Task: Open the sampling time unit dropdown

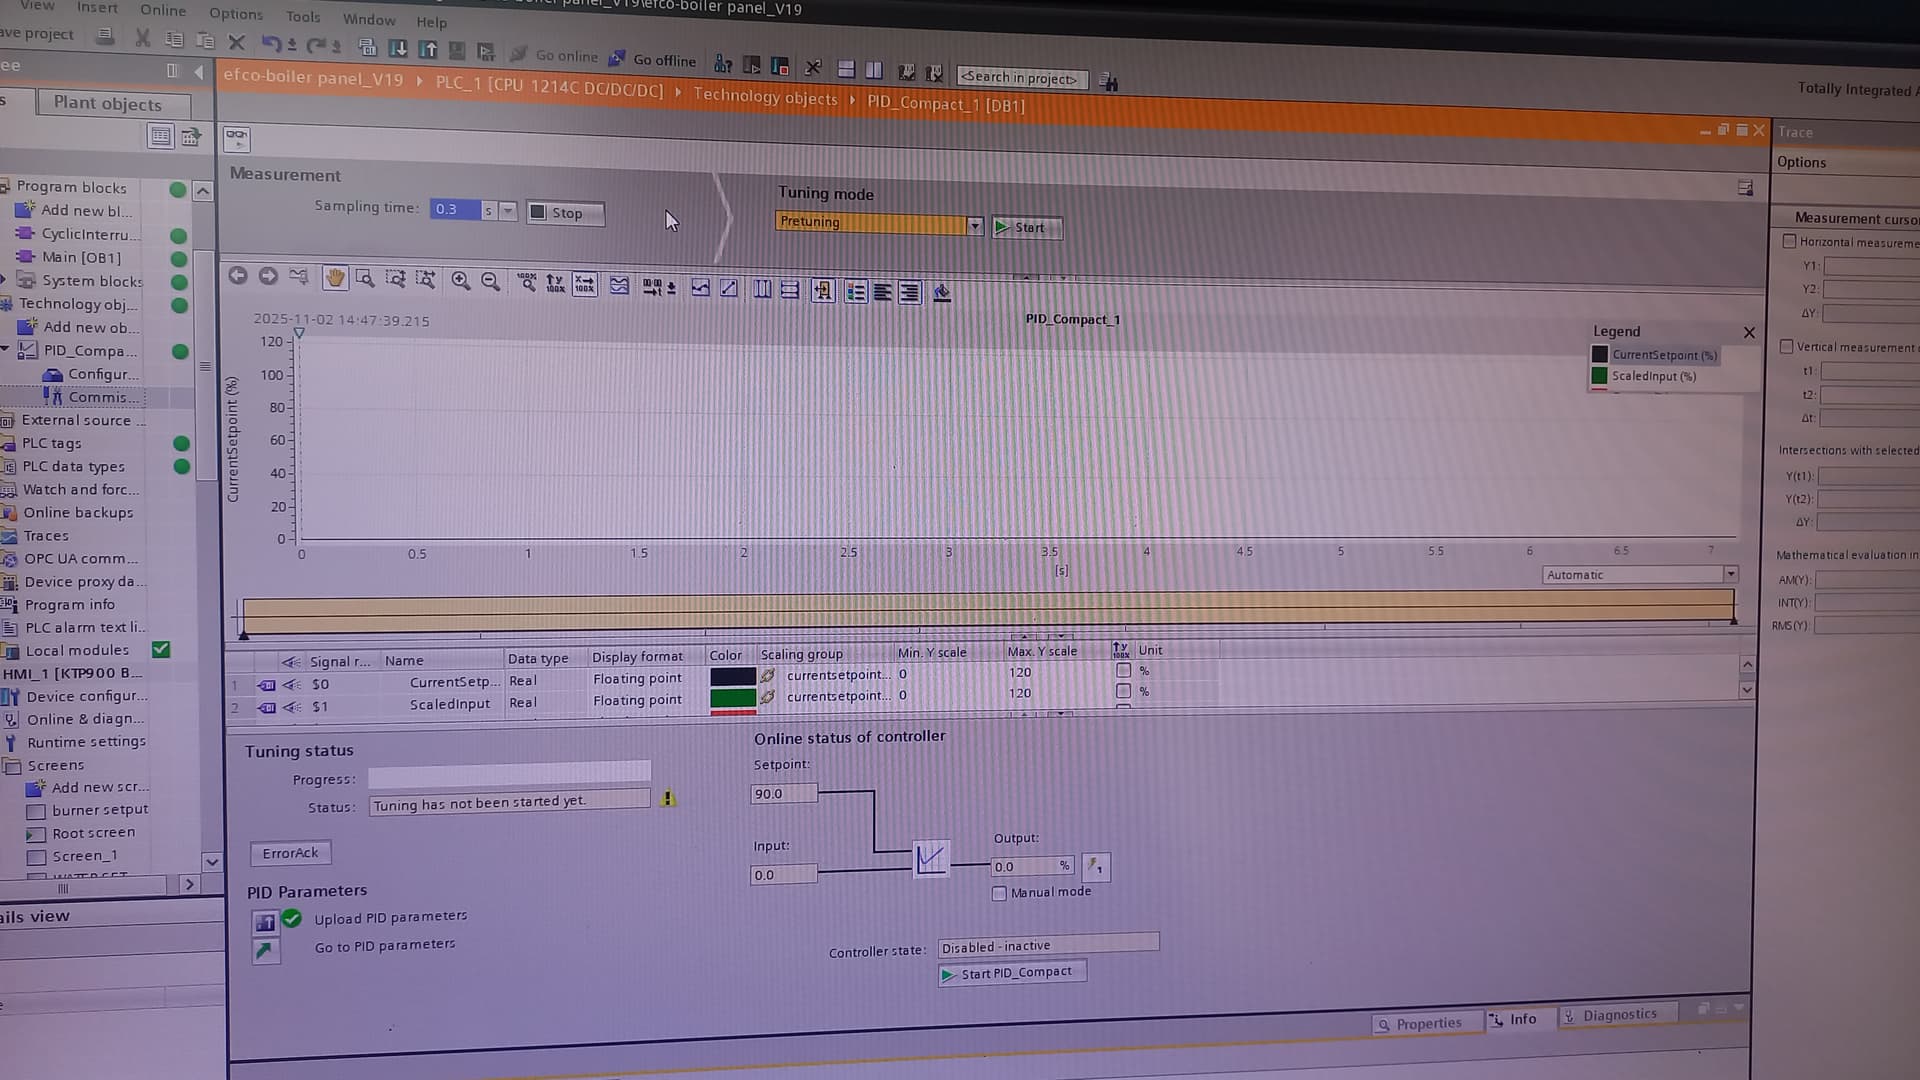Action: (x=508, y=210)
